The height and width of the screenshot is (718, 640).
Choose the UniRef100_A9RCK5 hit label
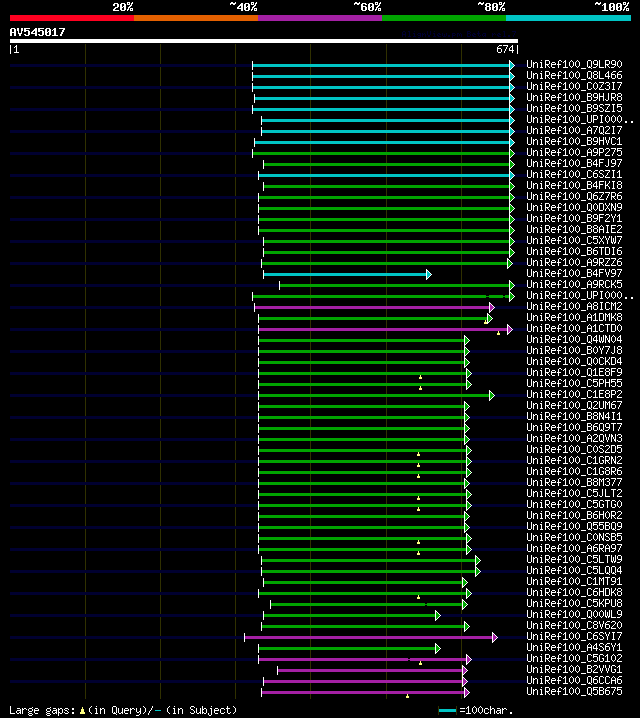[x=574, y=284]
